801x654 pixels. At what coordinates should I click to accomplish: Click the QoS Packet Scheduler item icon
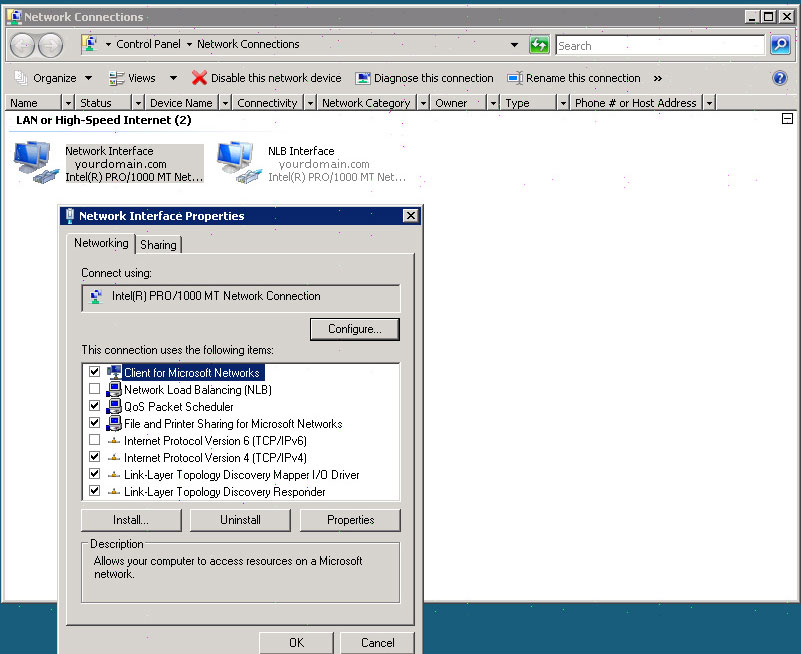click(x=114, y=406)
